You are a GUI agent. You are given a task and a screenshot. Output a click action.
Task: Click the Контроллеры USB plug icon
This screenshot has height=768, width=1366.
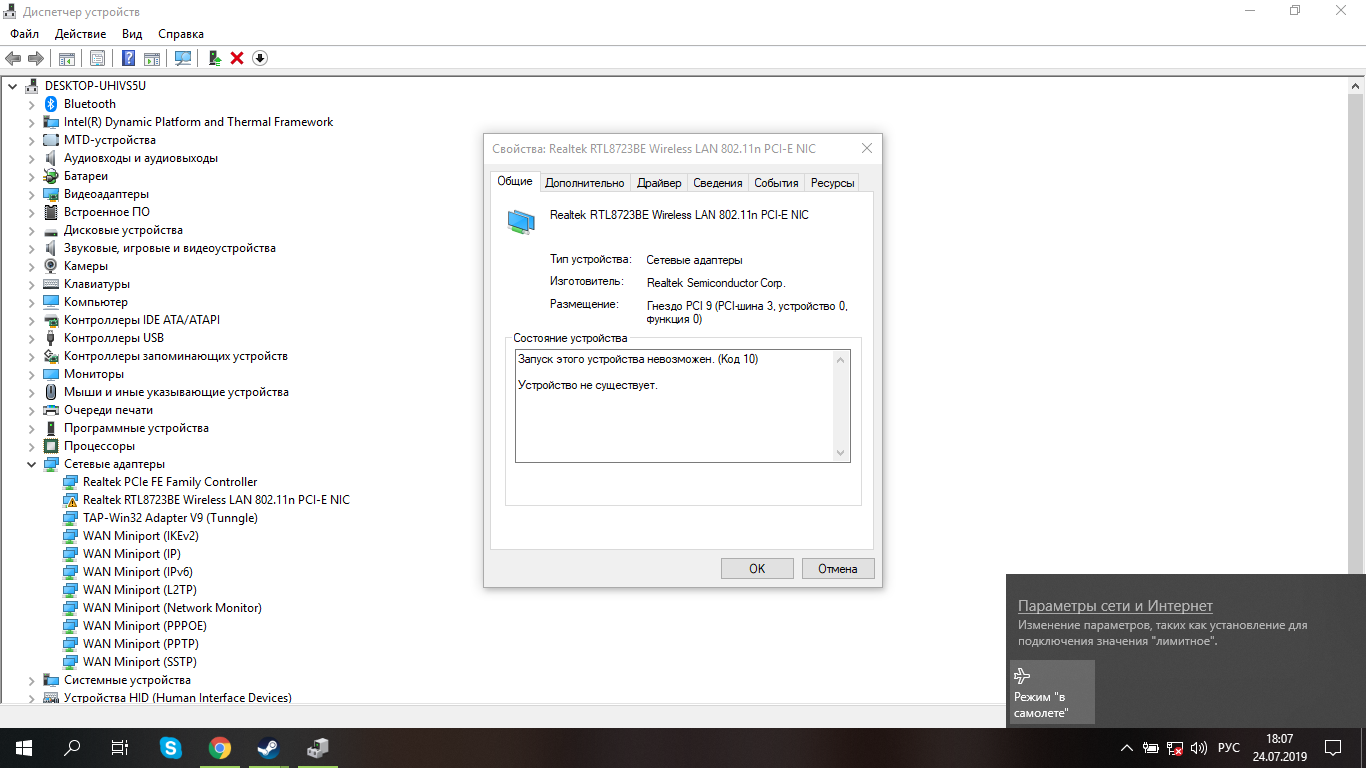coord(51,338)
